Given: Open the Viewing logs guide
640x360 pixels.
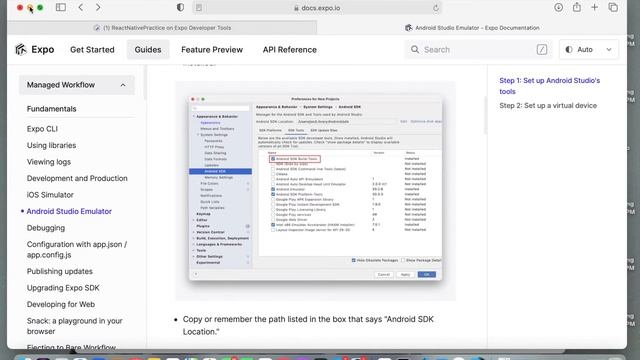Looking at the screenshot, I should point(49,162).
